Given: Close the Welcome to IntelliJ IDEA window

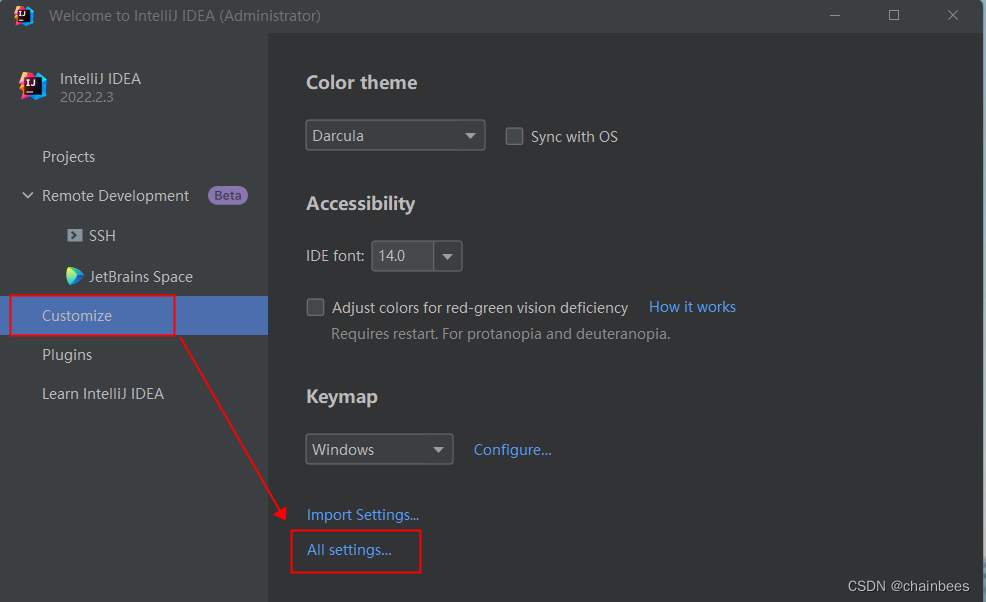Looking at the screenshot, I should [953, 15].
